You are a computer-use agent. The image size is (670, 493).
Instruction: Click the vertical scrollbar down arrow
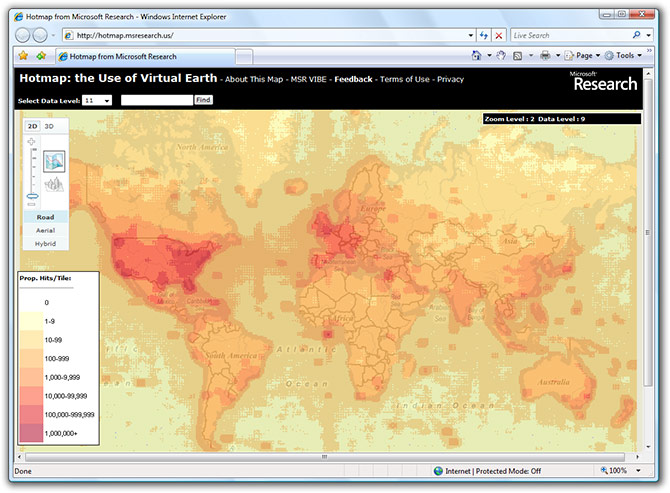click(x=648, y=447)
